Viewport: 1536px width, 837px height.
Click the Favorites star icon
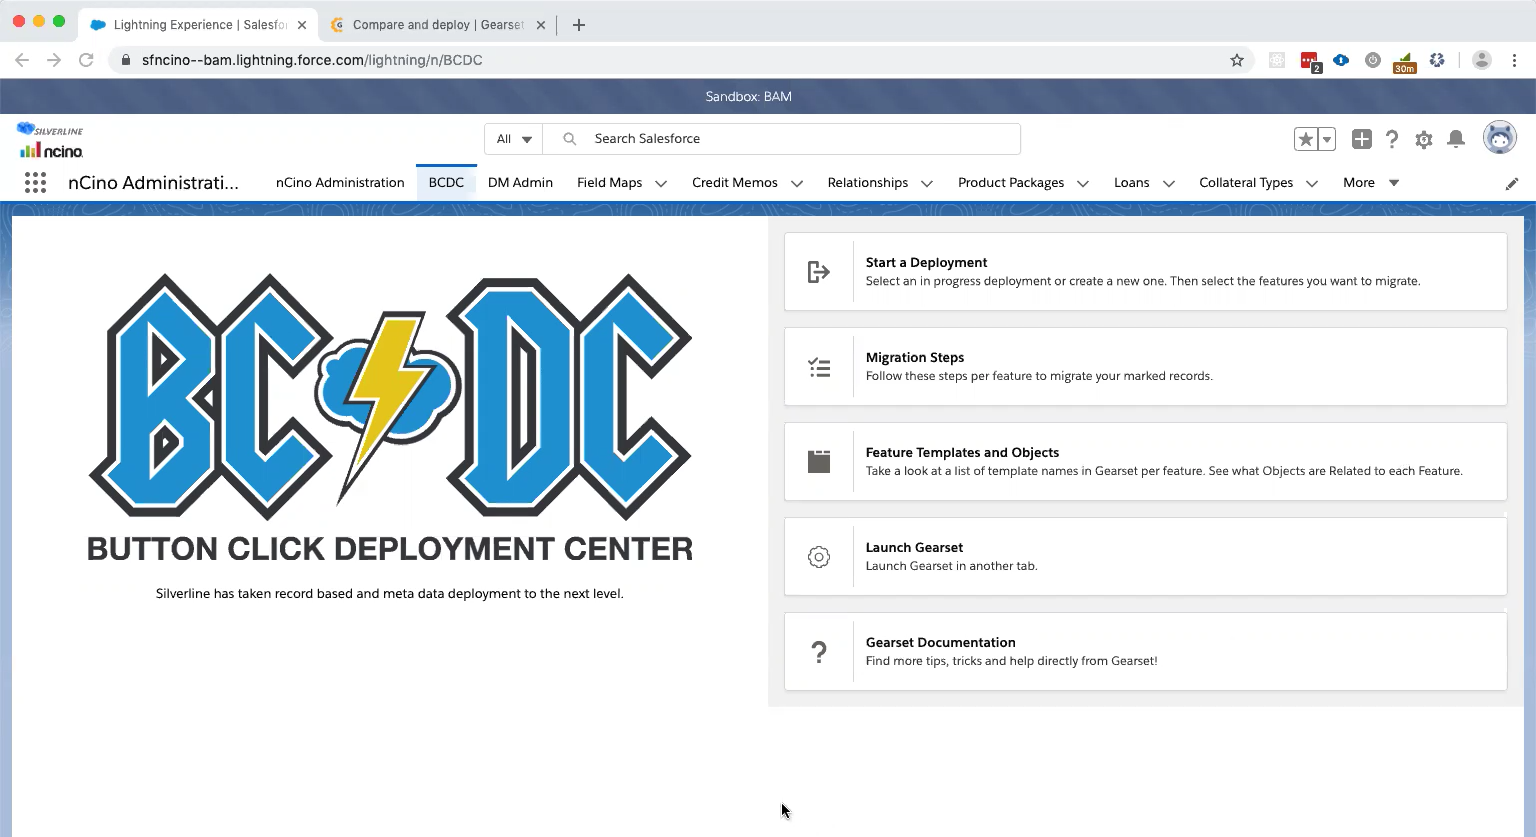[1306, 140]
